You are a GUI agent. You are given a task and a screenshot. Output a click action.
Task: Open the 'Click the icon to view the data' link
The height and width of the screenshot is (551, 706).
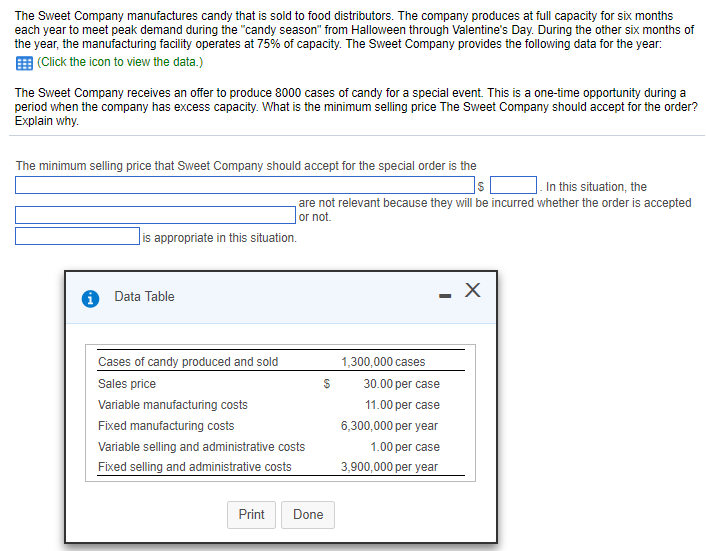pyautogui.click(x=120, y=62)
